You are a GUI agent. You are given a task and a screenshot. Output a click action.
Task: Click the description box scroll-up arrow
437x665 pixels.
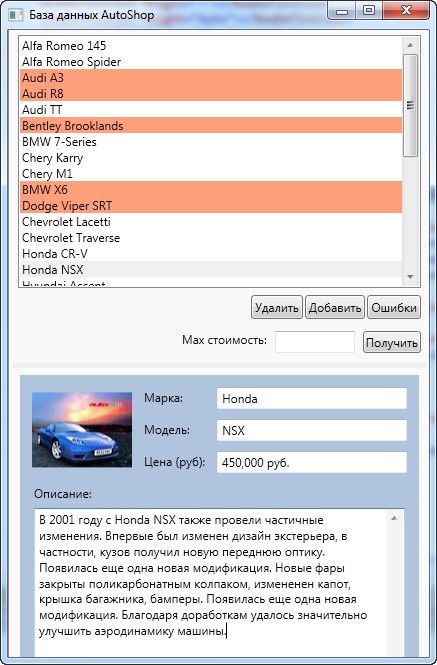pos(394,518)
